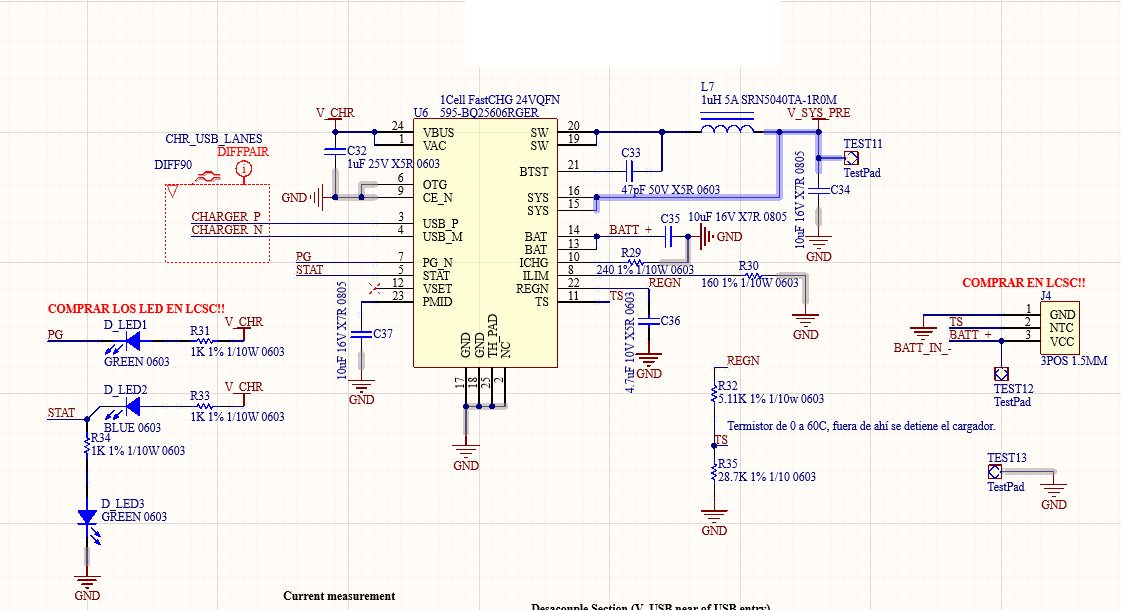This screenshot has height=610, width=1121.
Task: Select the GND symbol below U6 pins 17-25
Action: coord(466,452)
